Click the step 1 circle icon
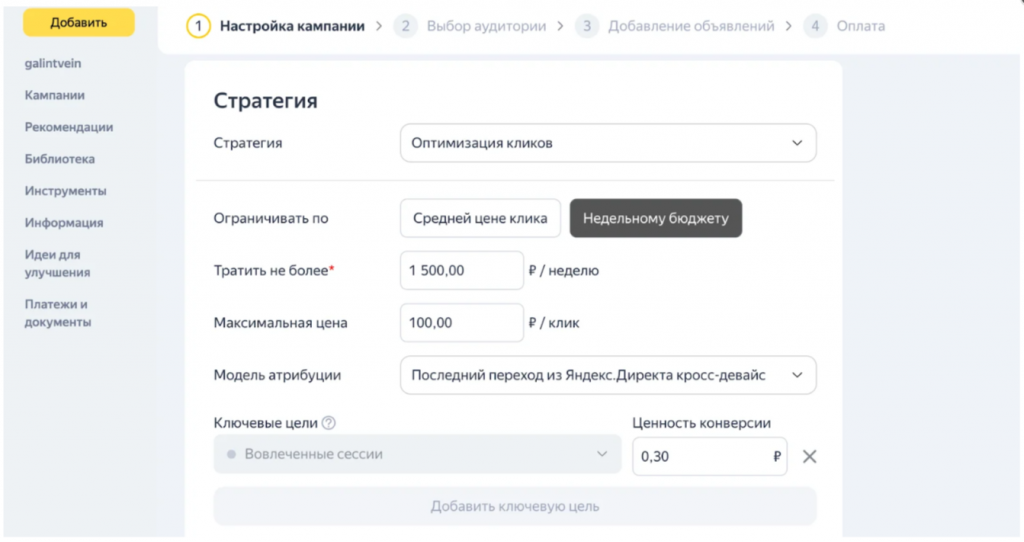1024x542 pixels. (x=198, y=26)
